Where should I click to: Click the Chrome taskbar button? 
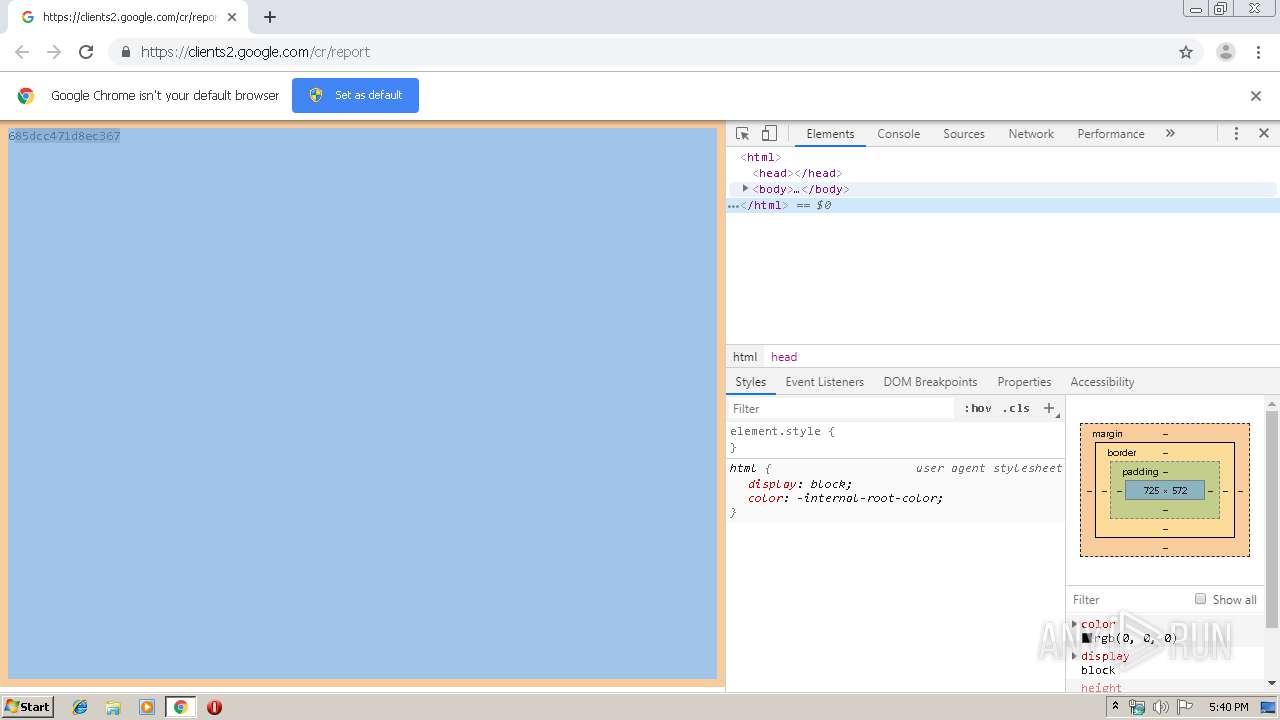[x=181, y=707]
